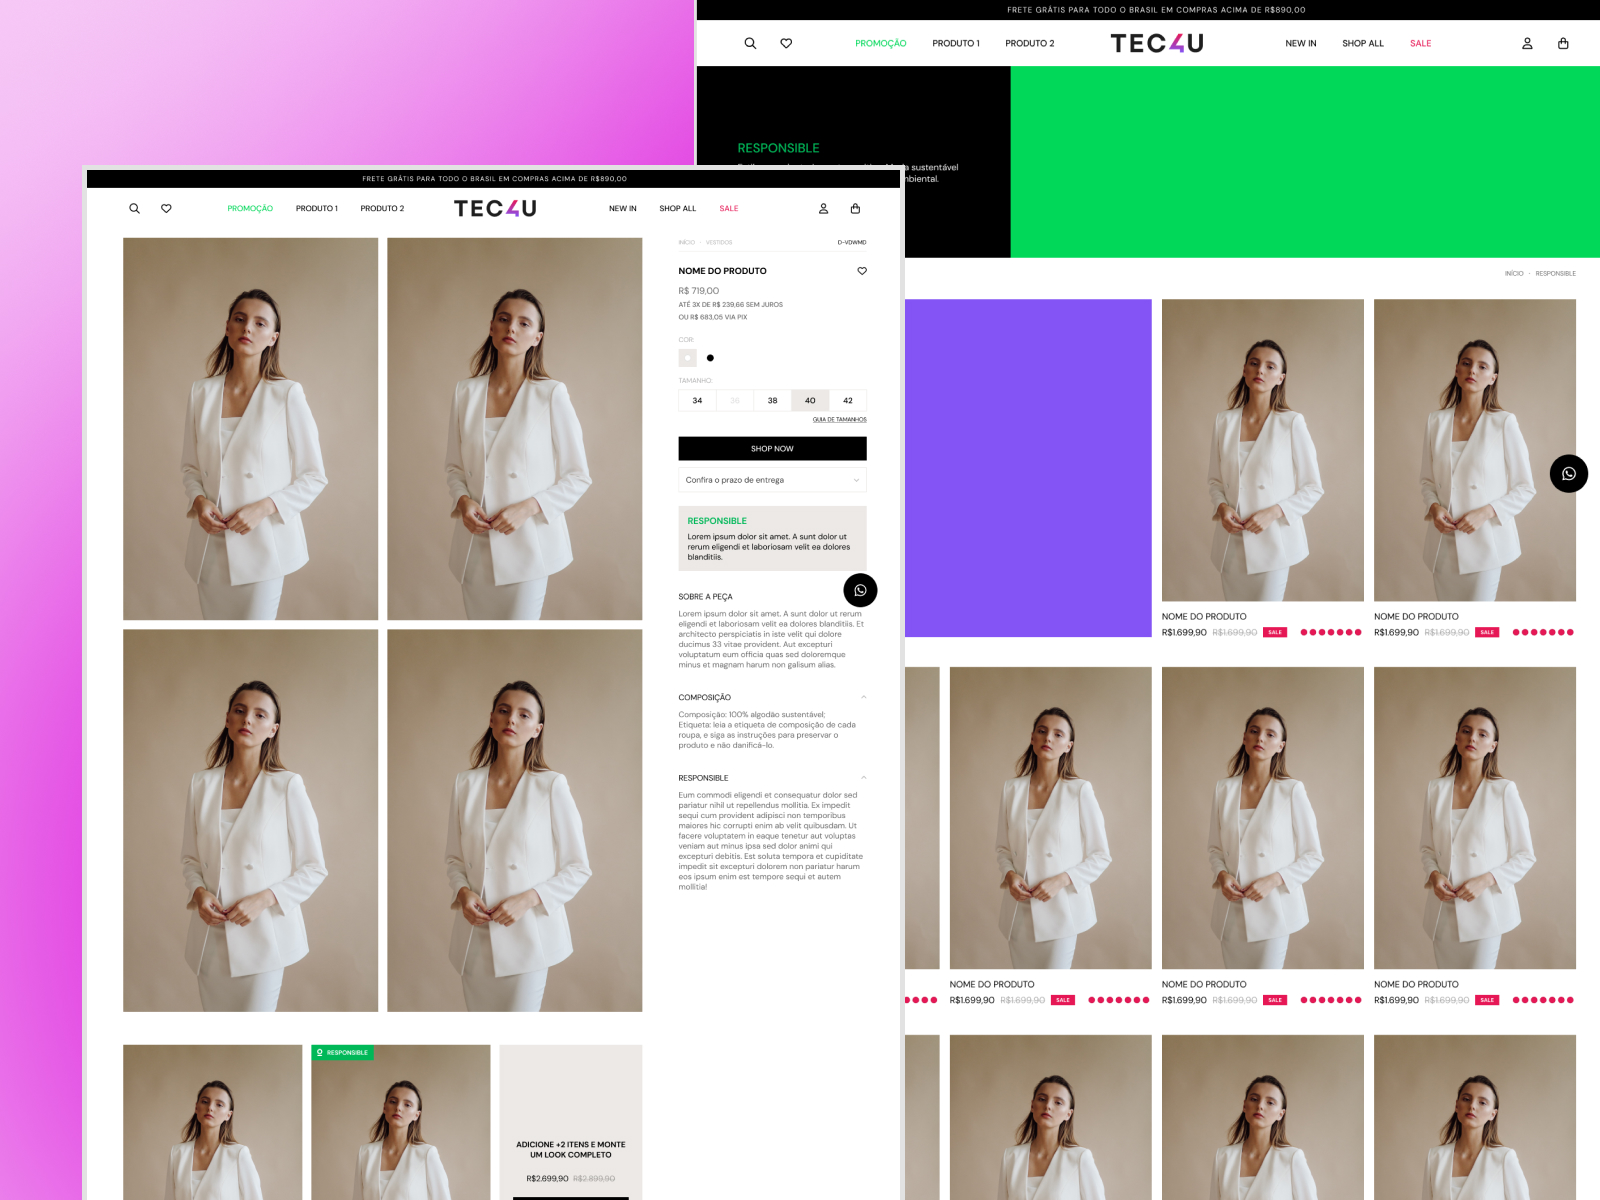Select size 42
Screen dimensions: 1600x1200
[x=847, y=400]
